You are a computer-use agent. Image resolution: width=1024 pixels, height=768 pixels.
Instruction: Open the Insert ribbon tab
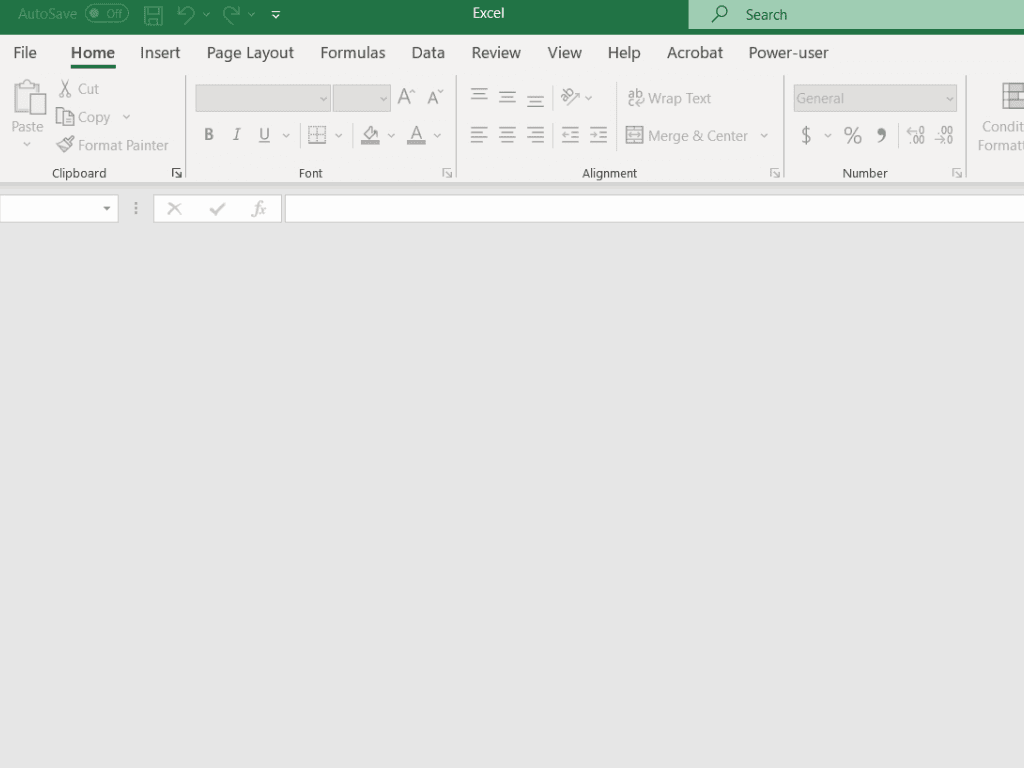tap(160, 53)
